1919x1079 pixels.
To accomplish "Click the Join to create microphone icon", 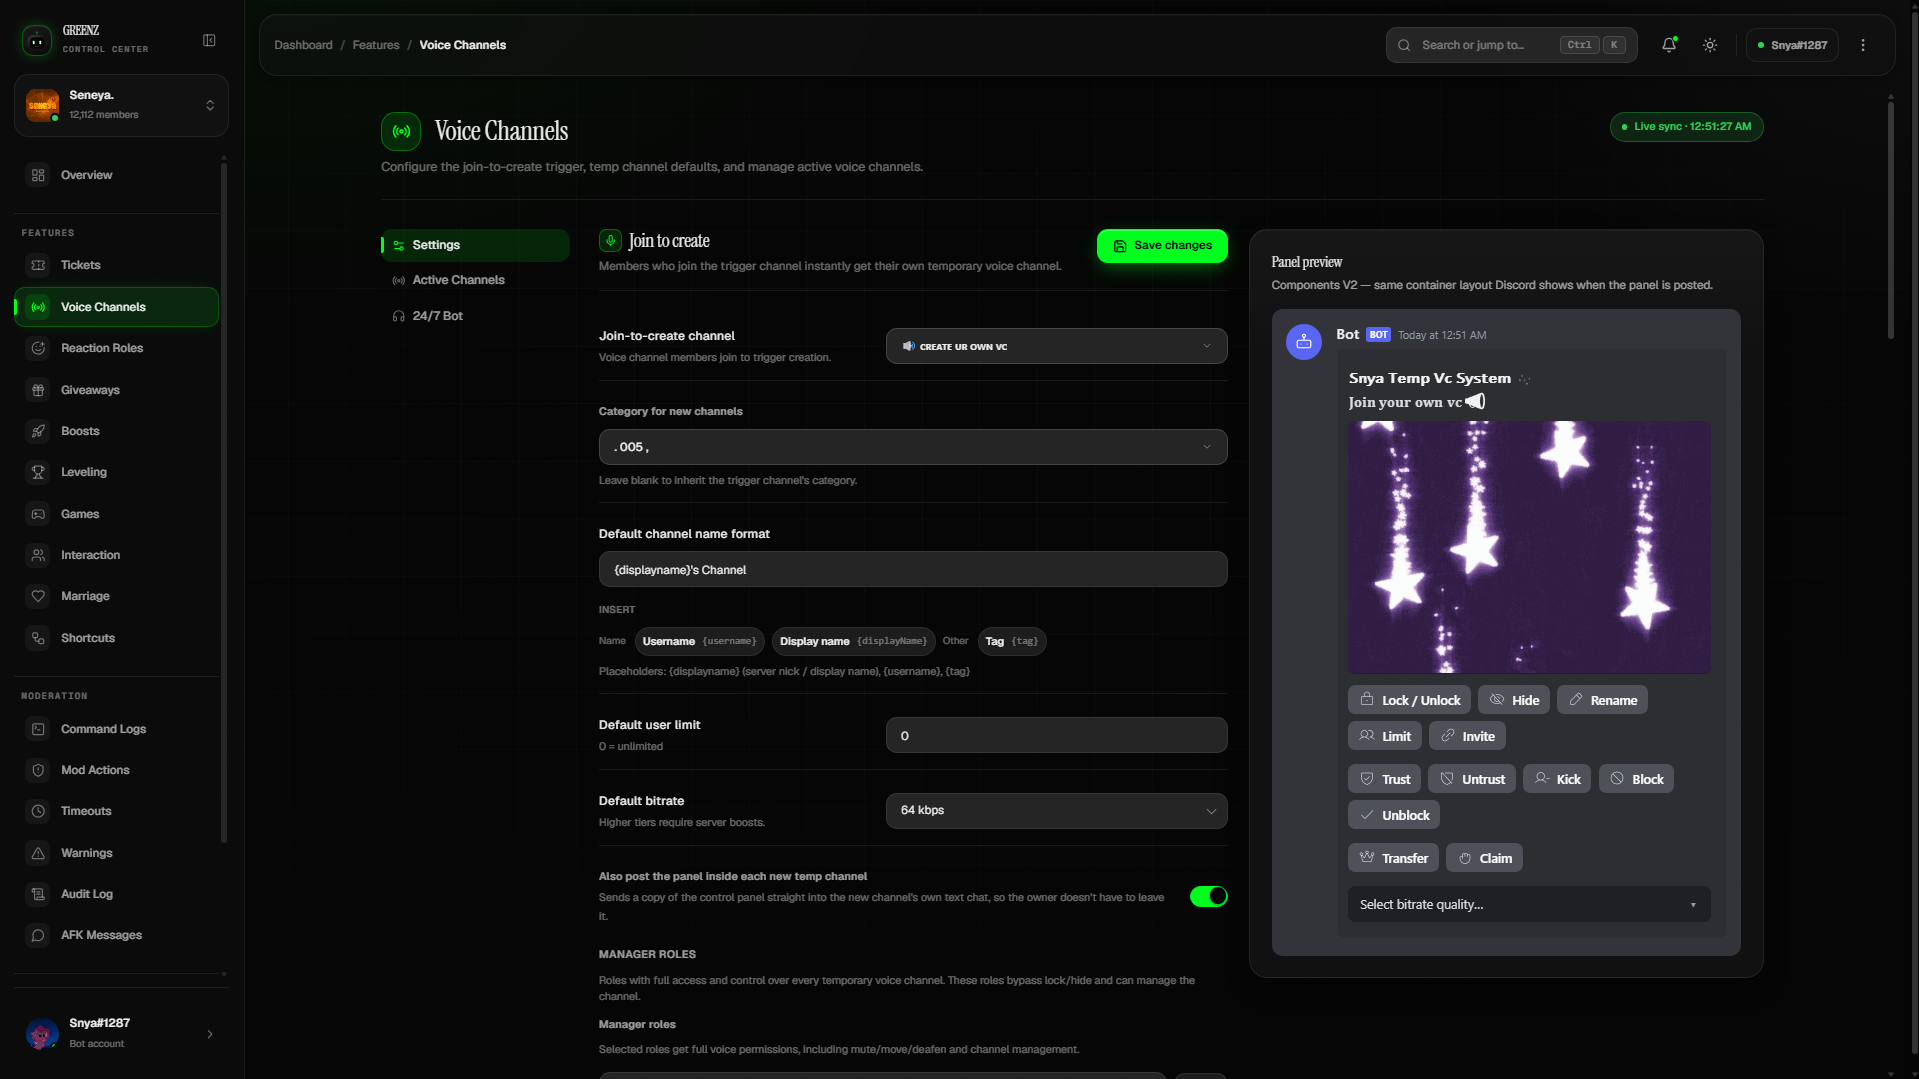I will point(610,241).
